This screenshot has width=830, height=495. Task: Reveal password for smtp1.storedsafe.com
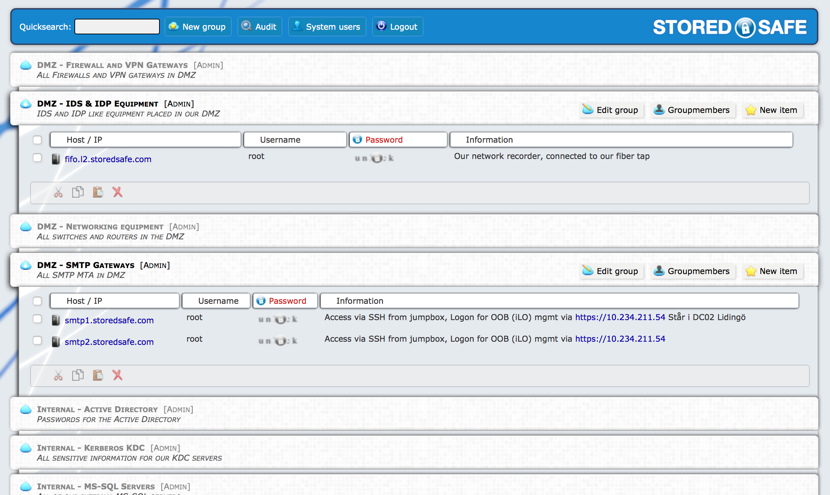pyautogui.click(x=278, y=319)
